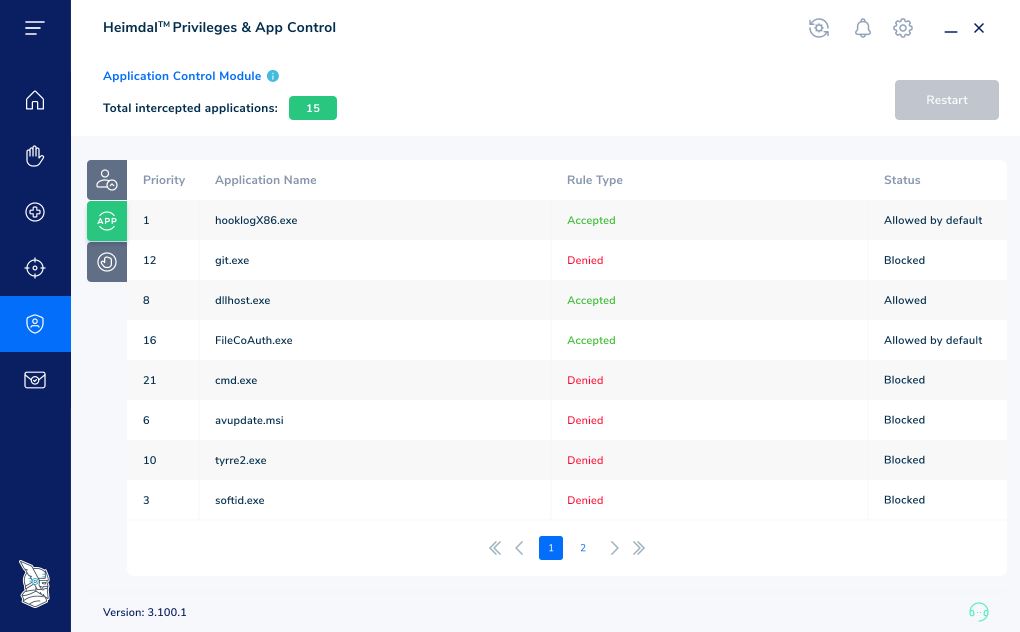1020x632 pixels.
Task: Open the hand-shaped module icon in sidebar
Action: click(x=34, y=156)
